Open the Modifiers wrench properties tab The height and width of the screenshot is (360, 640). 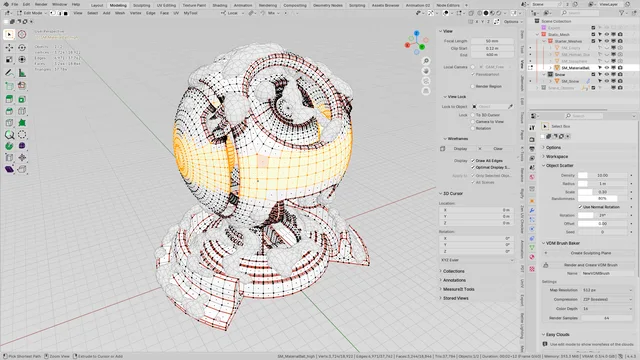click(532, 210)
